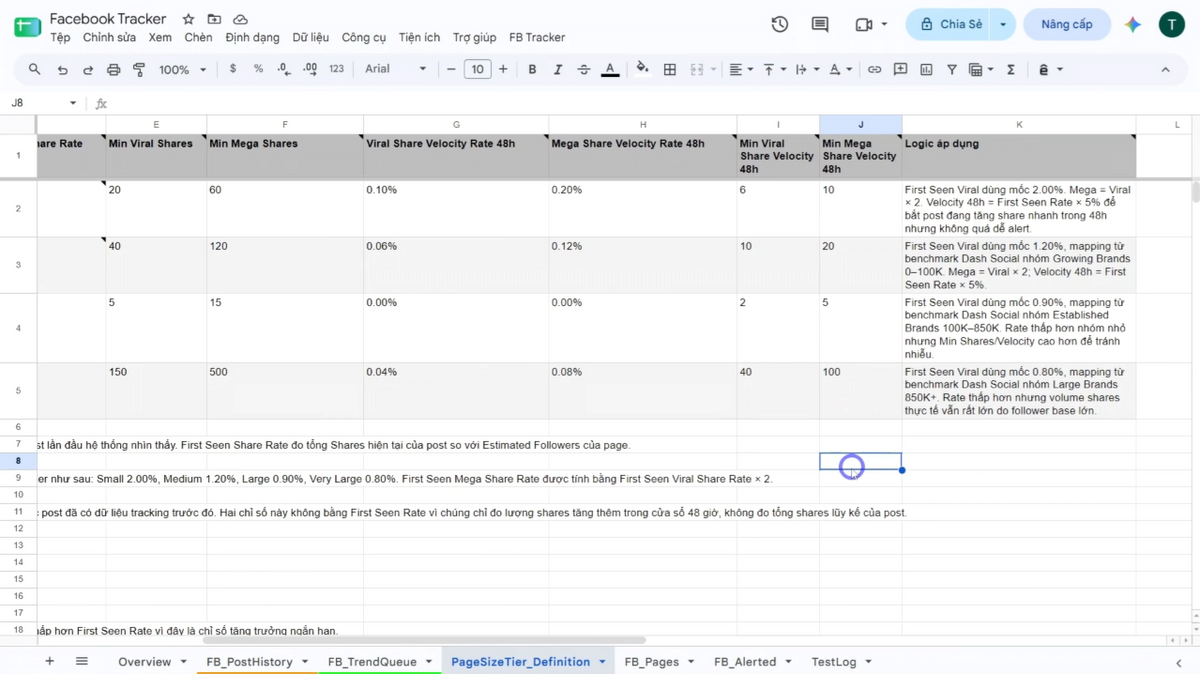Open version history
Viewport: 1200px width, 674px height.
point(780,24)
